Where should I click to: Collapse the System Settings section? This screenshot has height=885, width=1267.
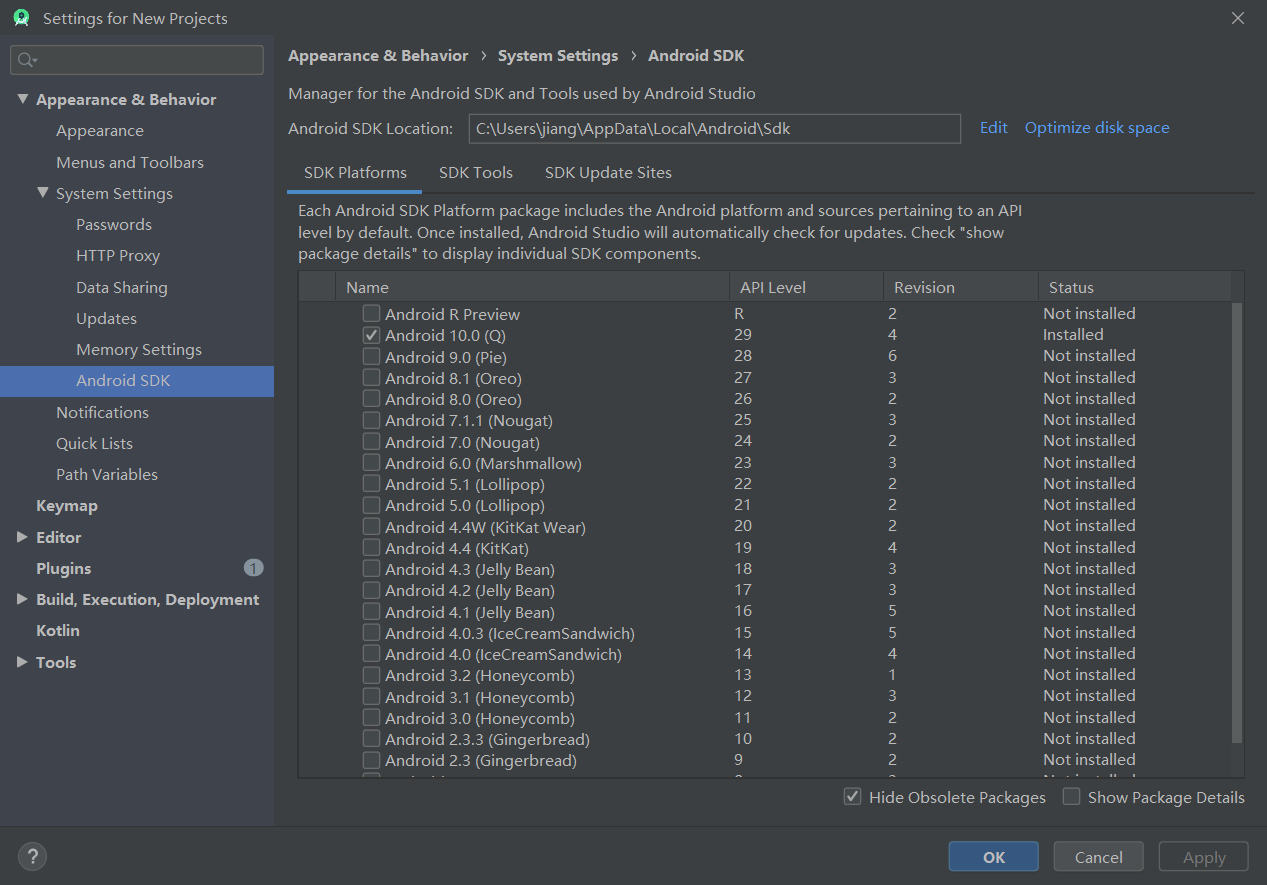[42, 193]
